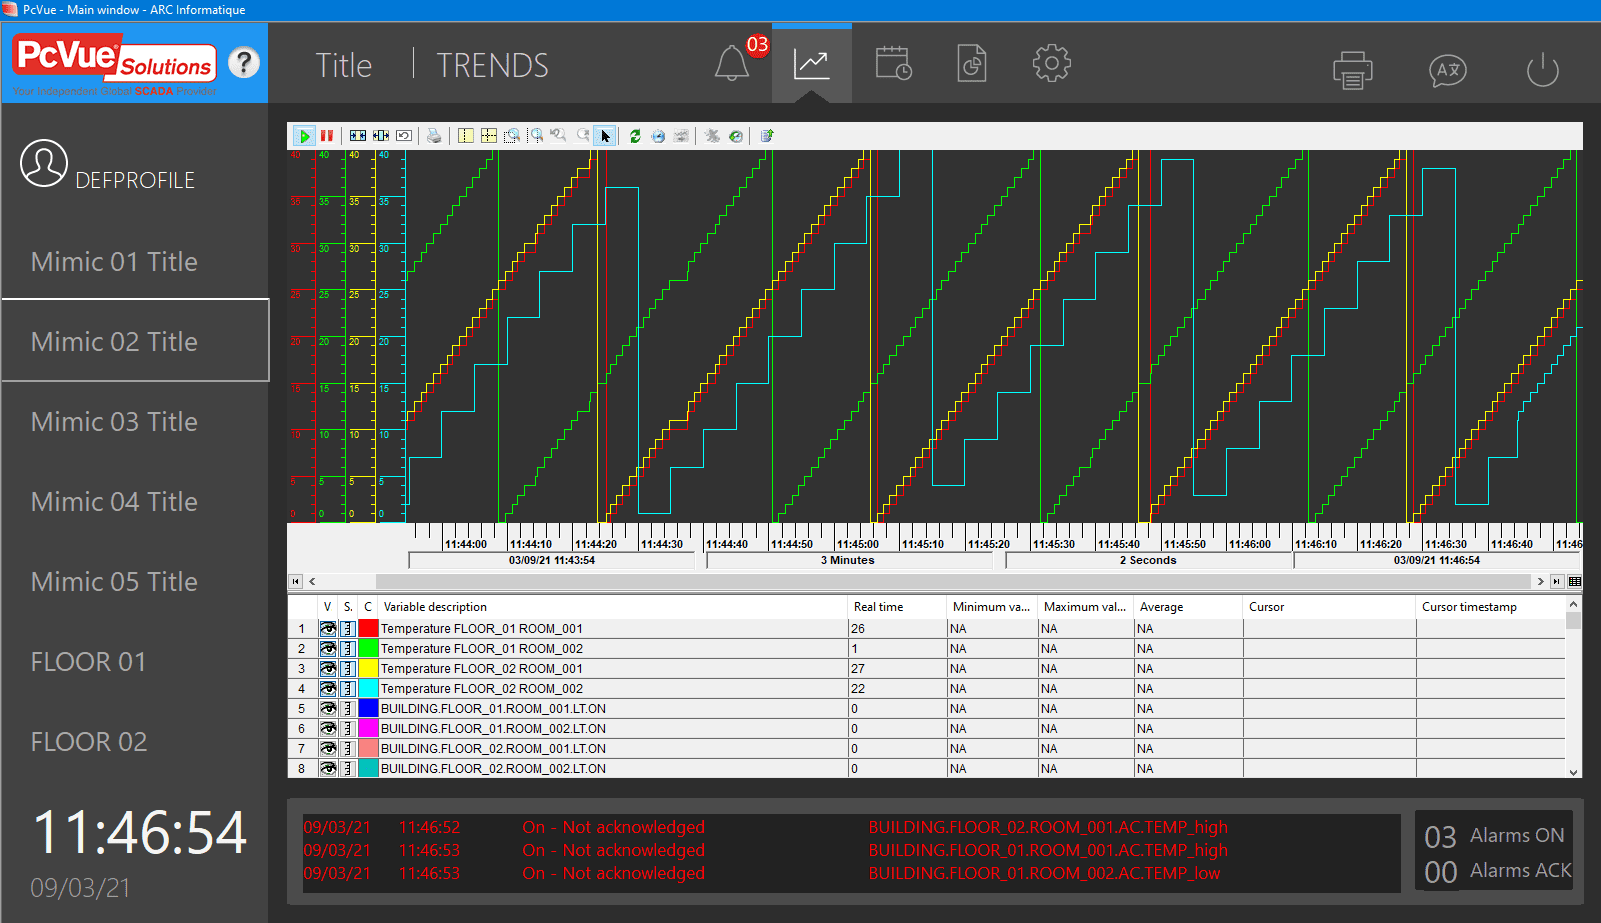The height and width of the screenshot is (923, 1601).
Task: Toggle visibility eye for Temperature FLOOR_02 ROOM_002
Action: click(328, 689)
